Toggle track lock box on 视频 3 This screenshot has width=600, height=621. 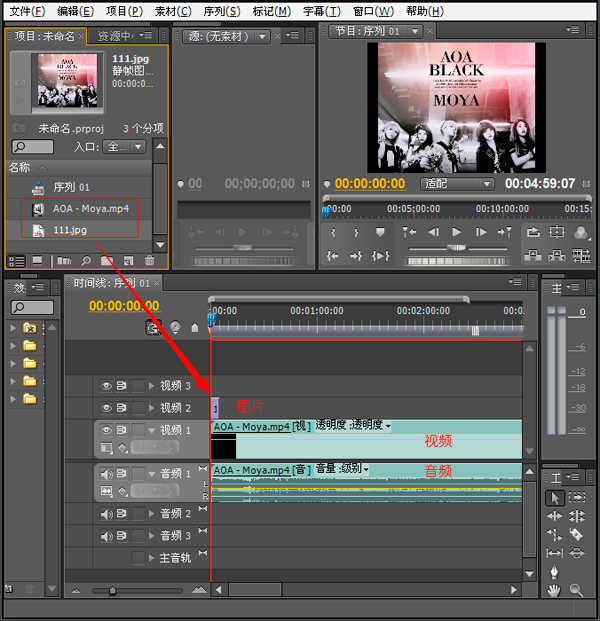(x=138, y=386)
